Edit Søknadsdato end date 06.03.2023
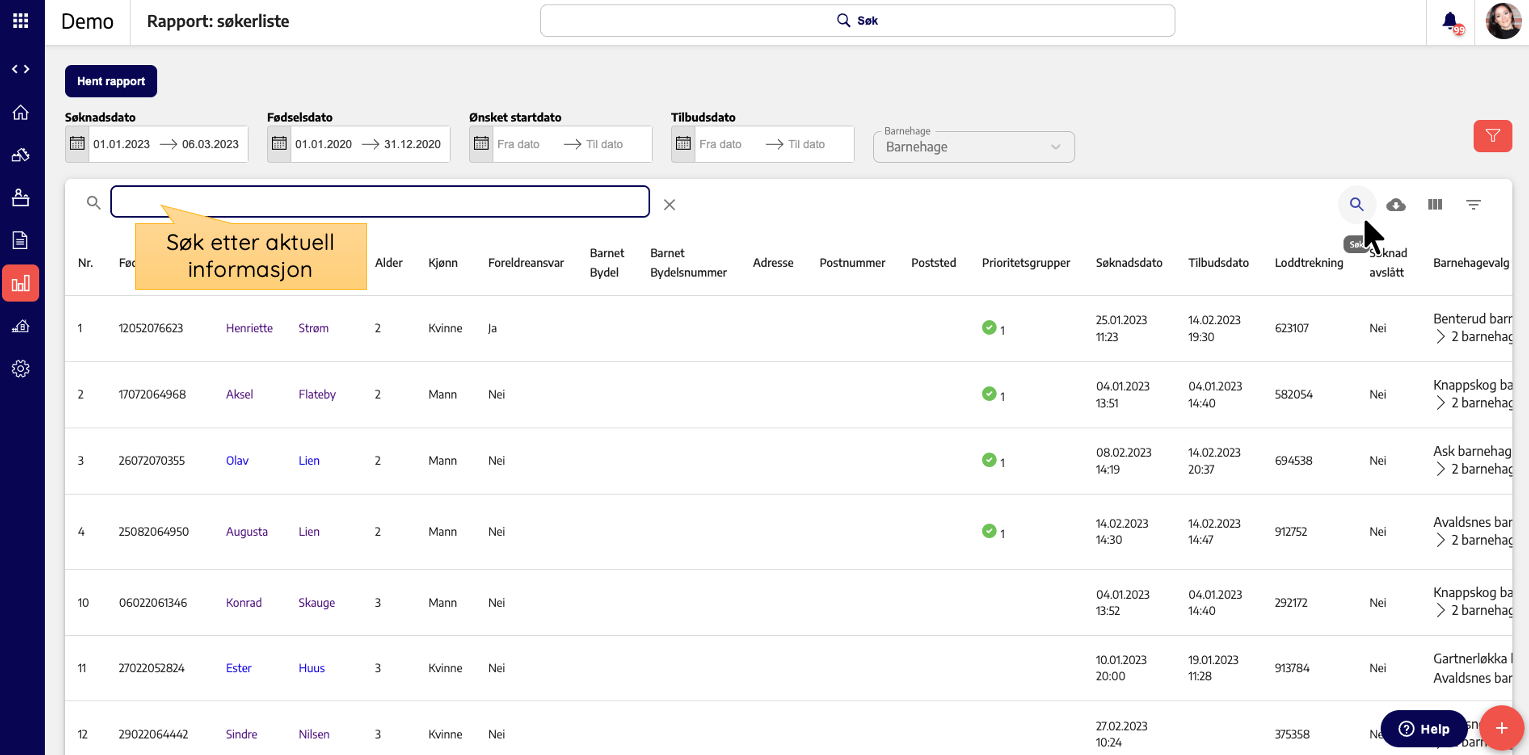This screenshot has width=1529, height=755. [210, 144]
